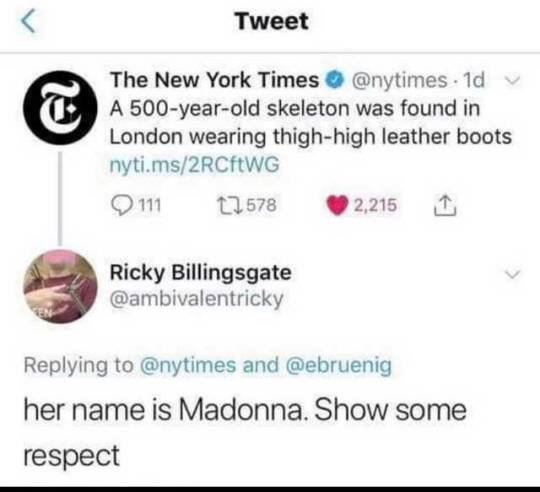Select the reply text about Madonna
540x492 pixels.
[245, 432]
